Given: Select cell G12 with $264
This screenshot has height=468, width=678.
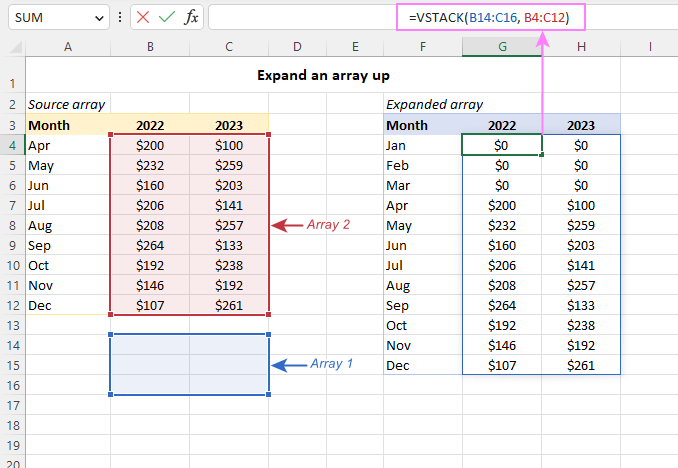Looking at the screenshot, I should point(502,305).
